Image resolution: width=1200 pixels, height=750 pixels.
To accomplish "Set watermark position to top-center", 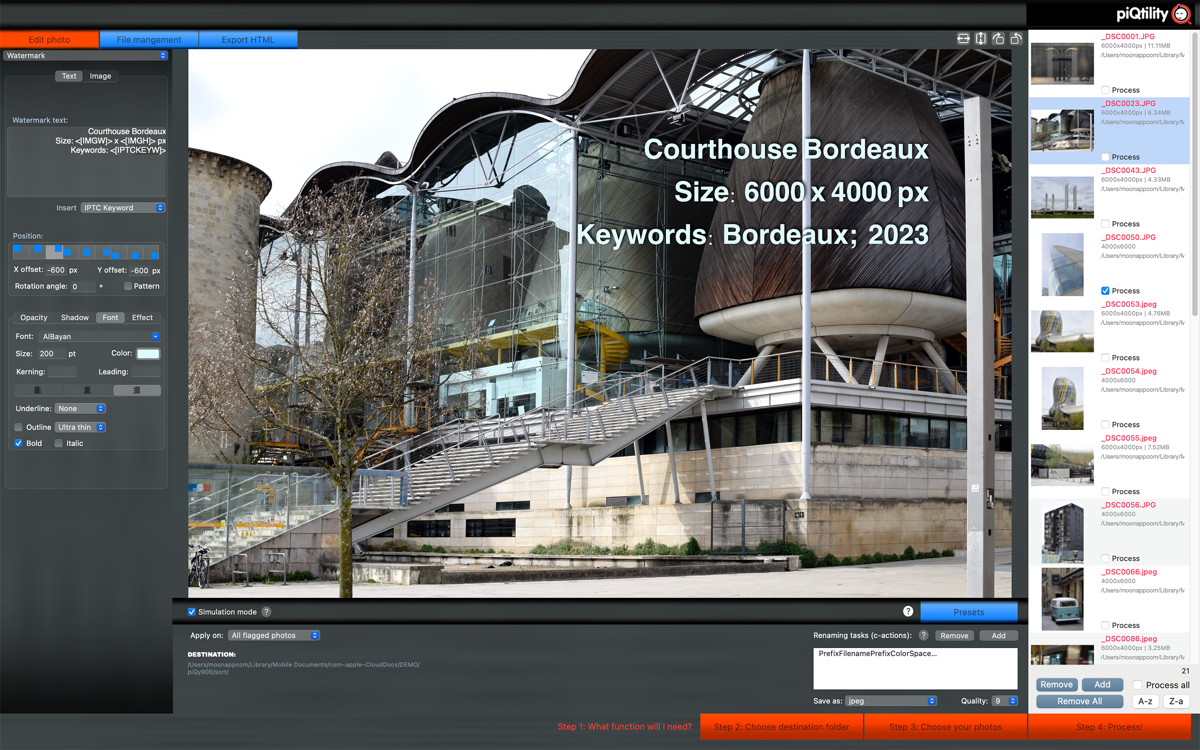I will tap(37, 252).
